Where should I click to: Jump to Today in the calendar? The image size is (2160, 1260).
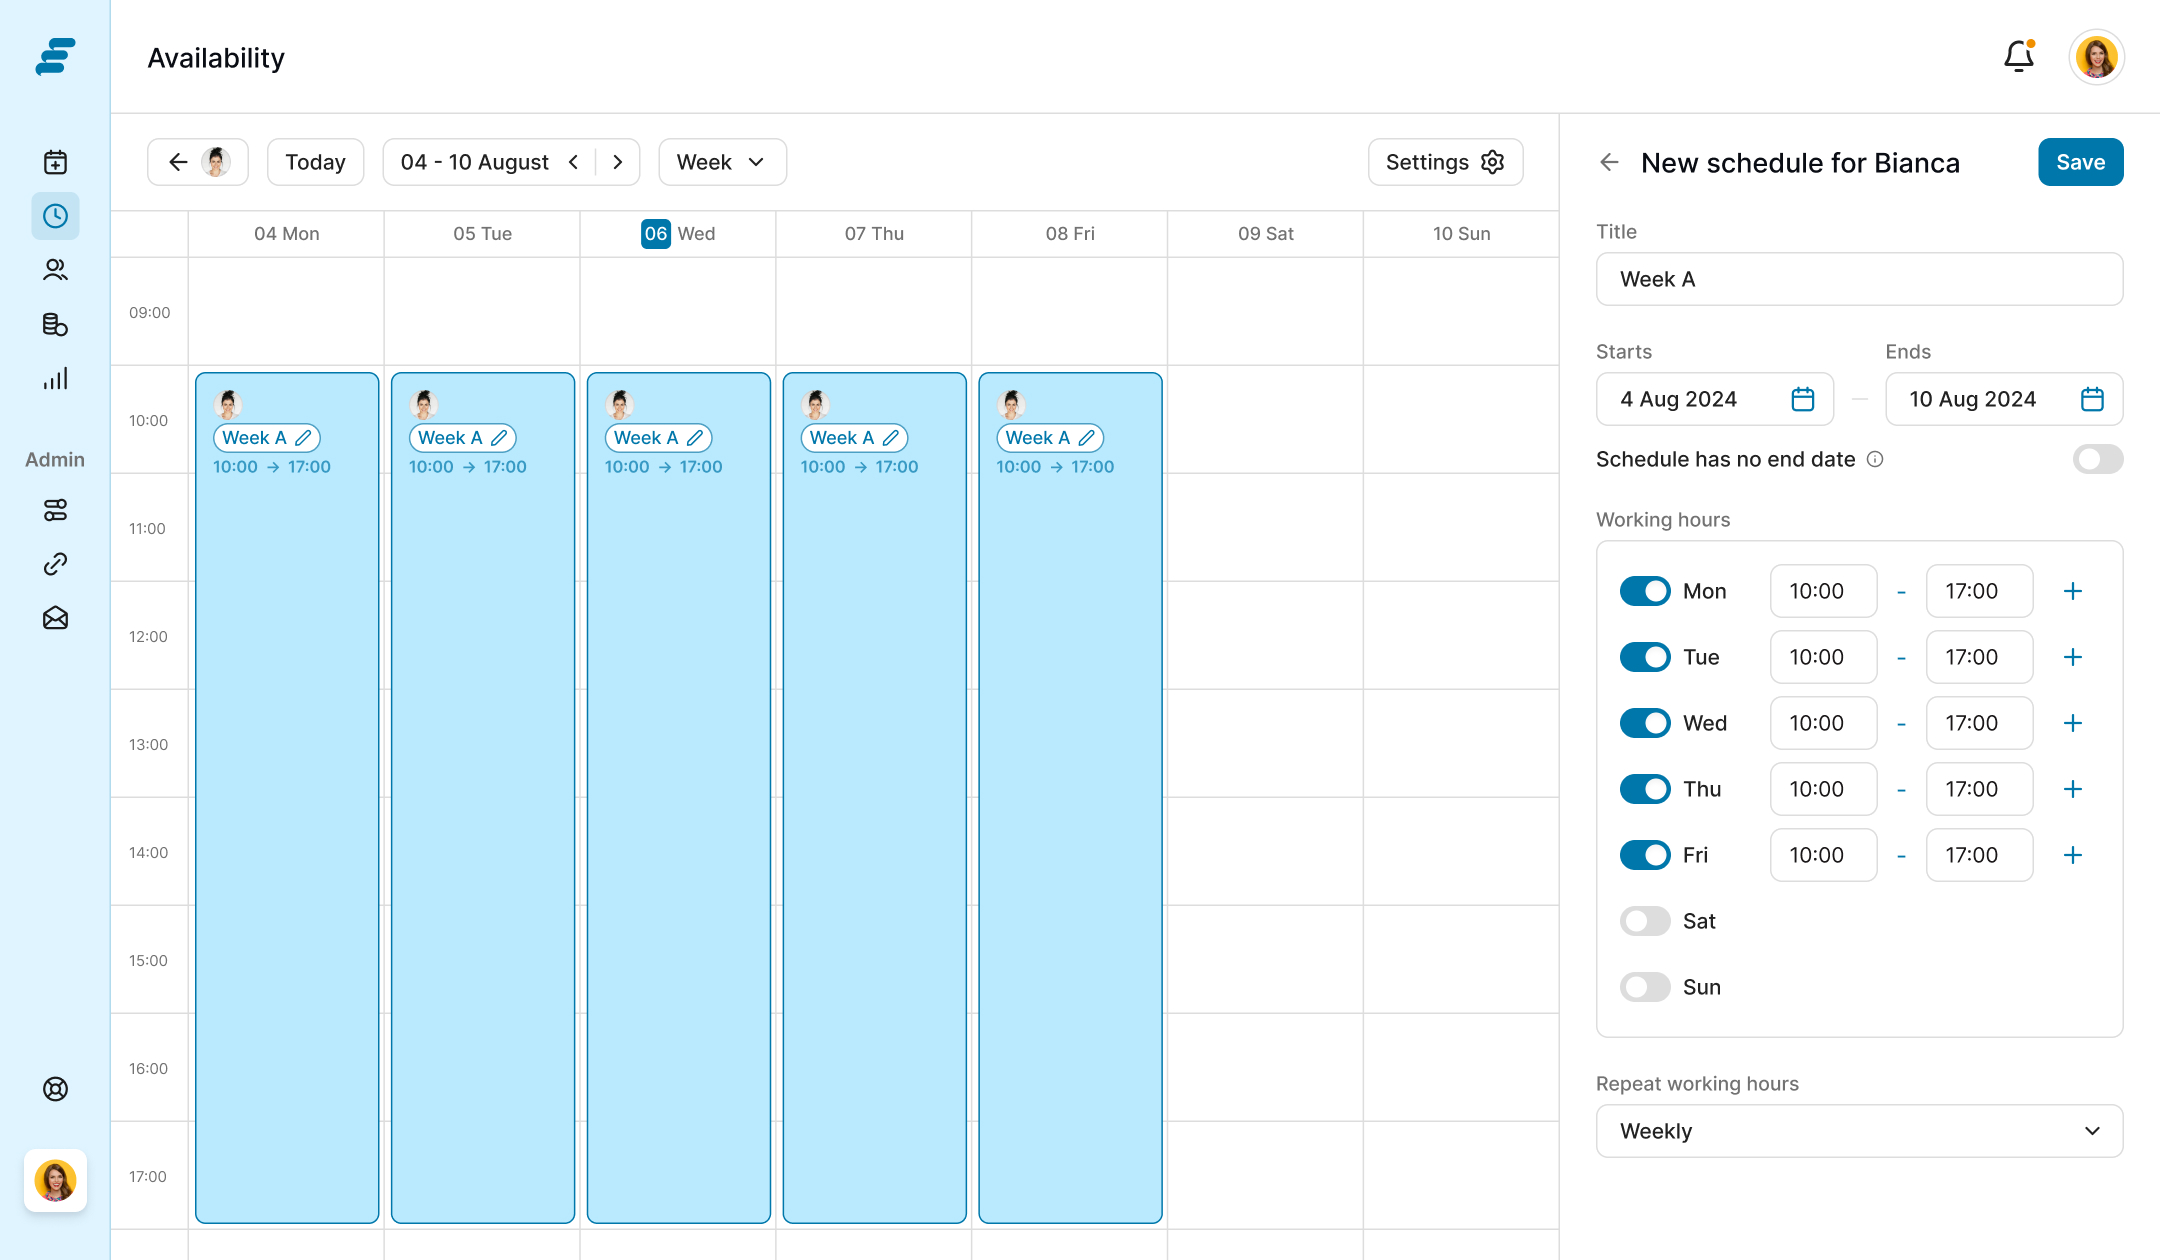(x=315, y=162)
